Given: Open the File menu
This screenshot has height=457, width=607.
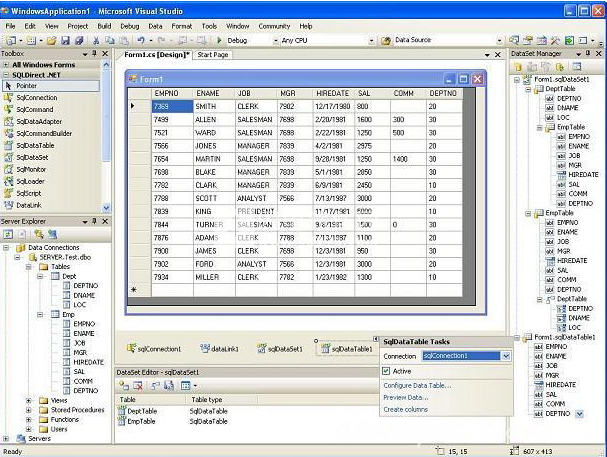Looking at the screenshot, I should tap(10, 26).
